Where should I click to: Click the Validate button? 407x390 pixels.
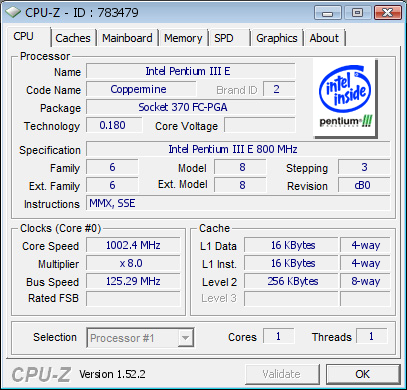click(282, 374)
